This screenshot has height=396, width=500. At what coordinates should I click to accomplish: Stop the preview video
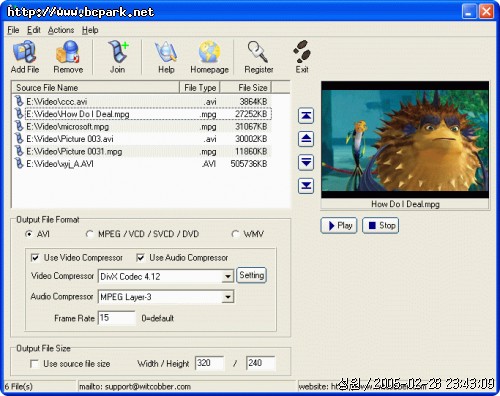[x=381, y=226]
